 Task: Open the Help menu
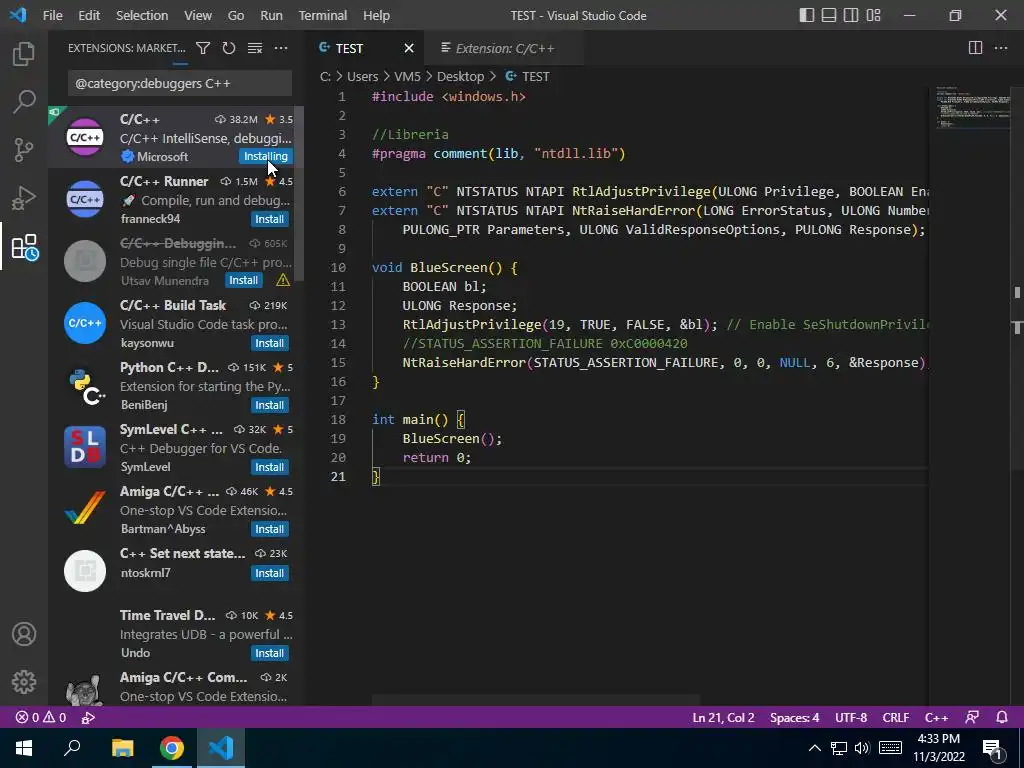(x=376, y=15)
